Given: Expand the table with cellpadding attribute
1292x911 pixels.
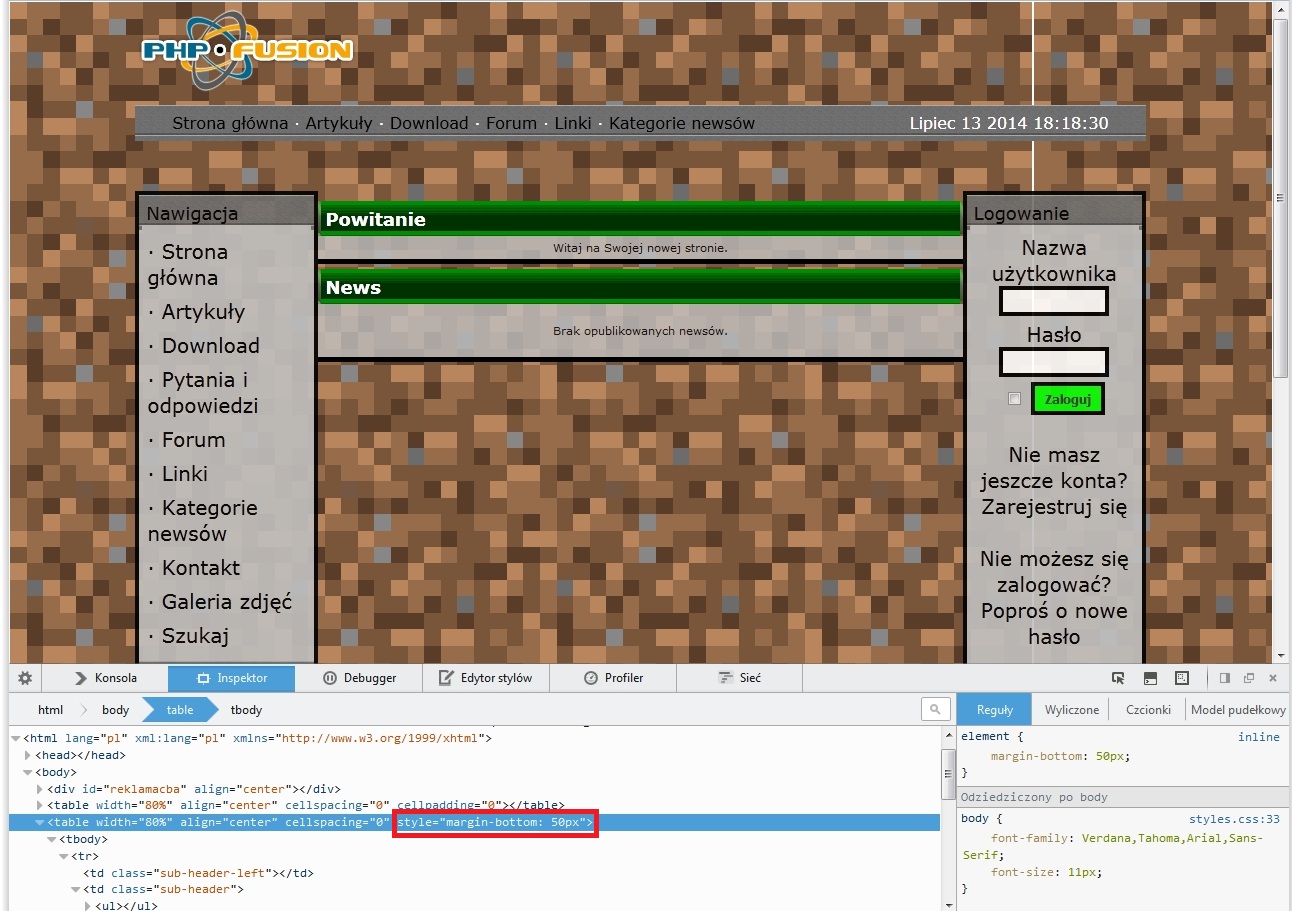Looking at the screenshot, I should tap(39, 805).
